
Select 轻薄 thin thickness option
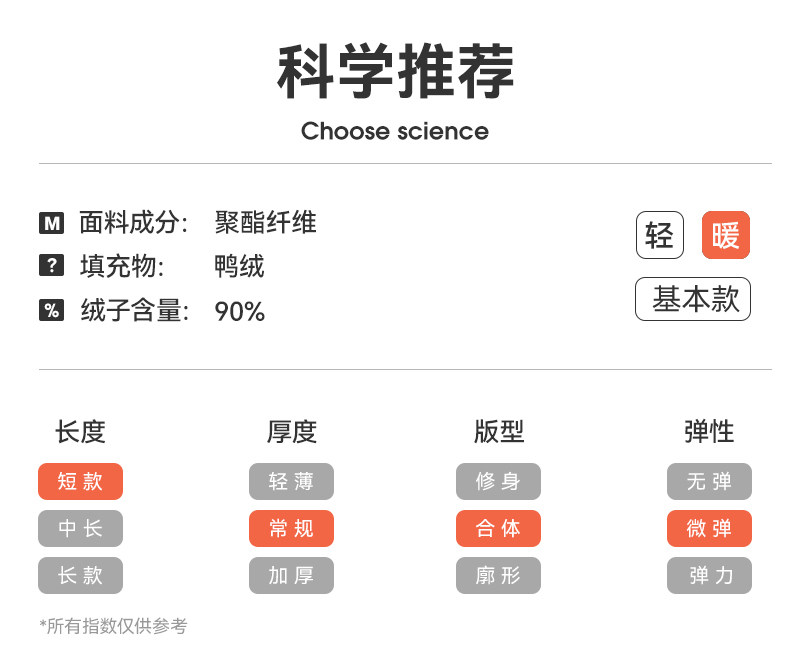(x=291, y=481)
